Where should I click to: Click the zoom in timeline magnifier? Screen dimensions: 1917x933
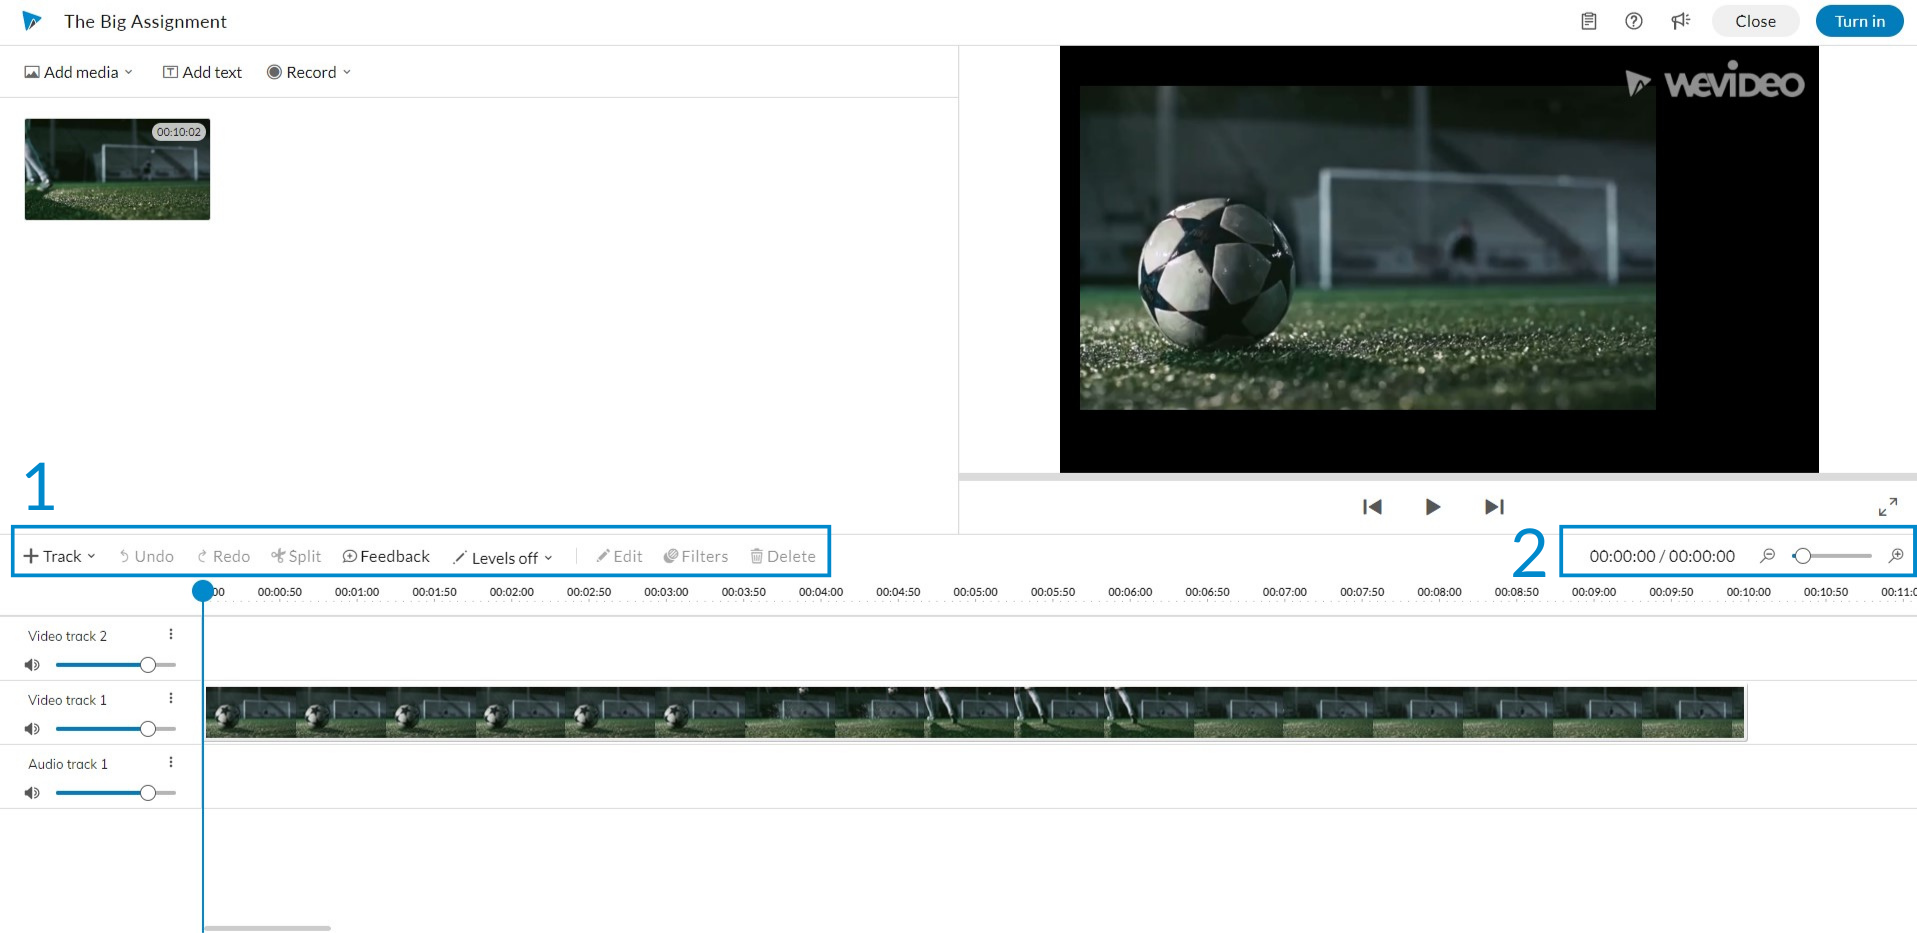(x=1895, y=556)
